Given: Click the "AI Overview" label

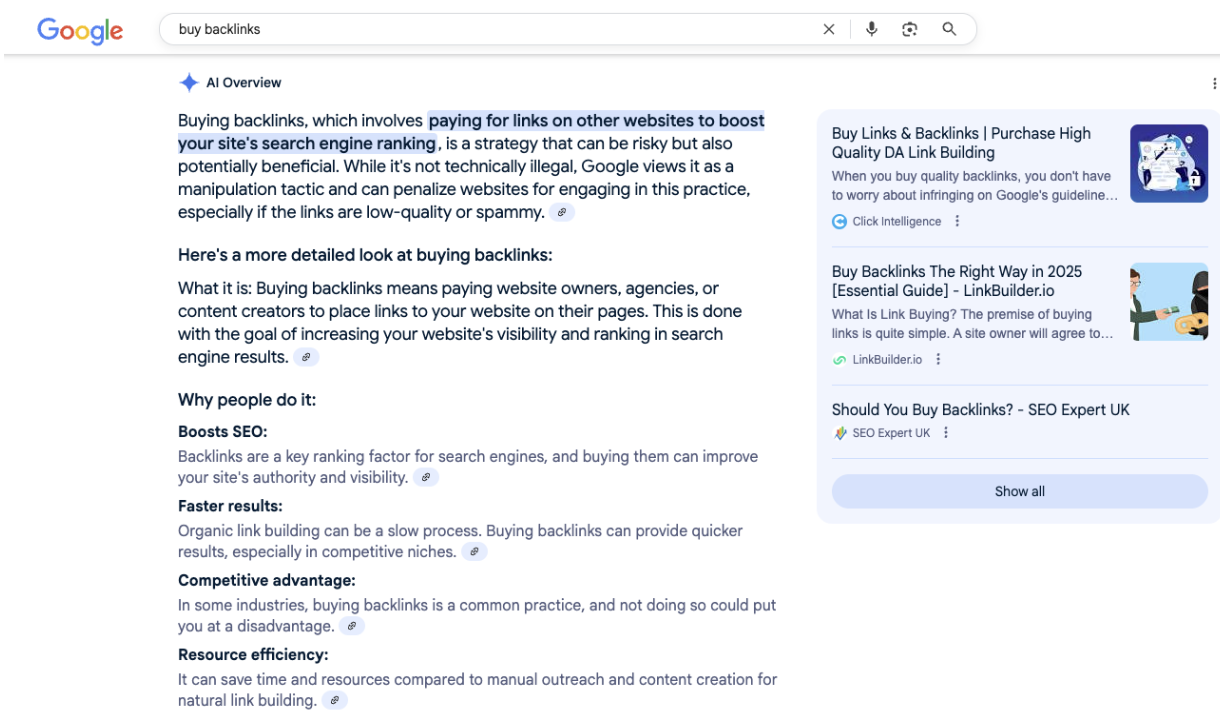Looking at the screenshot, I should pyautogui.click(x=244, y=83).
